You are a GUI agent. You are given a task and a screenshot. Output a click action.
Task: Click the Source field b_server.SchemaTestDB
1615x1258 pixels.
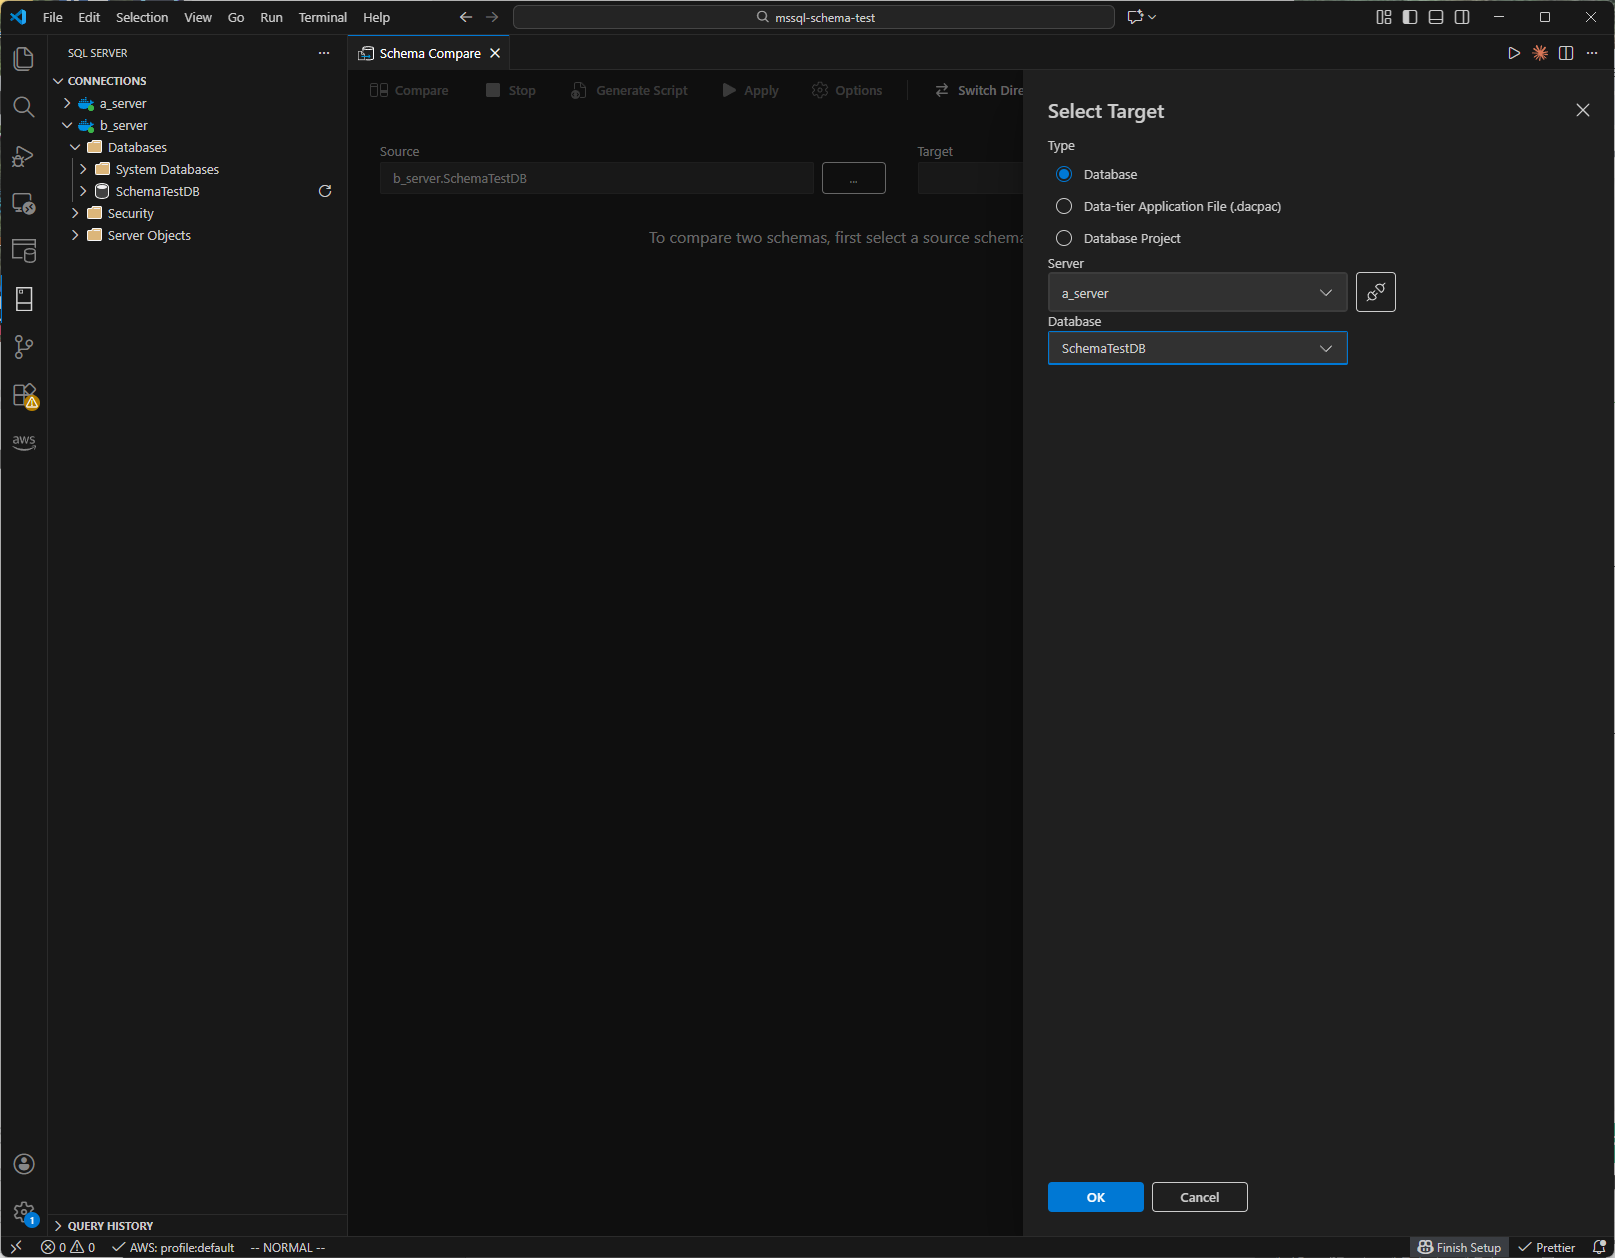pyautogui.click(x=597, y=178)
